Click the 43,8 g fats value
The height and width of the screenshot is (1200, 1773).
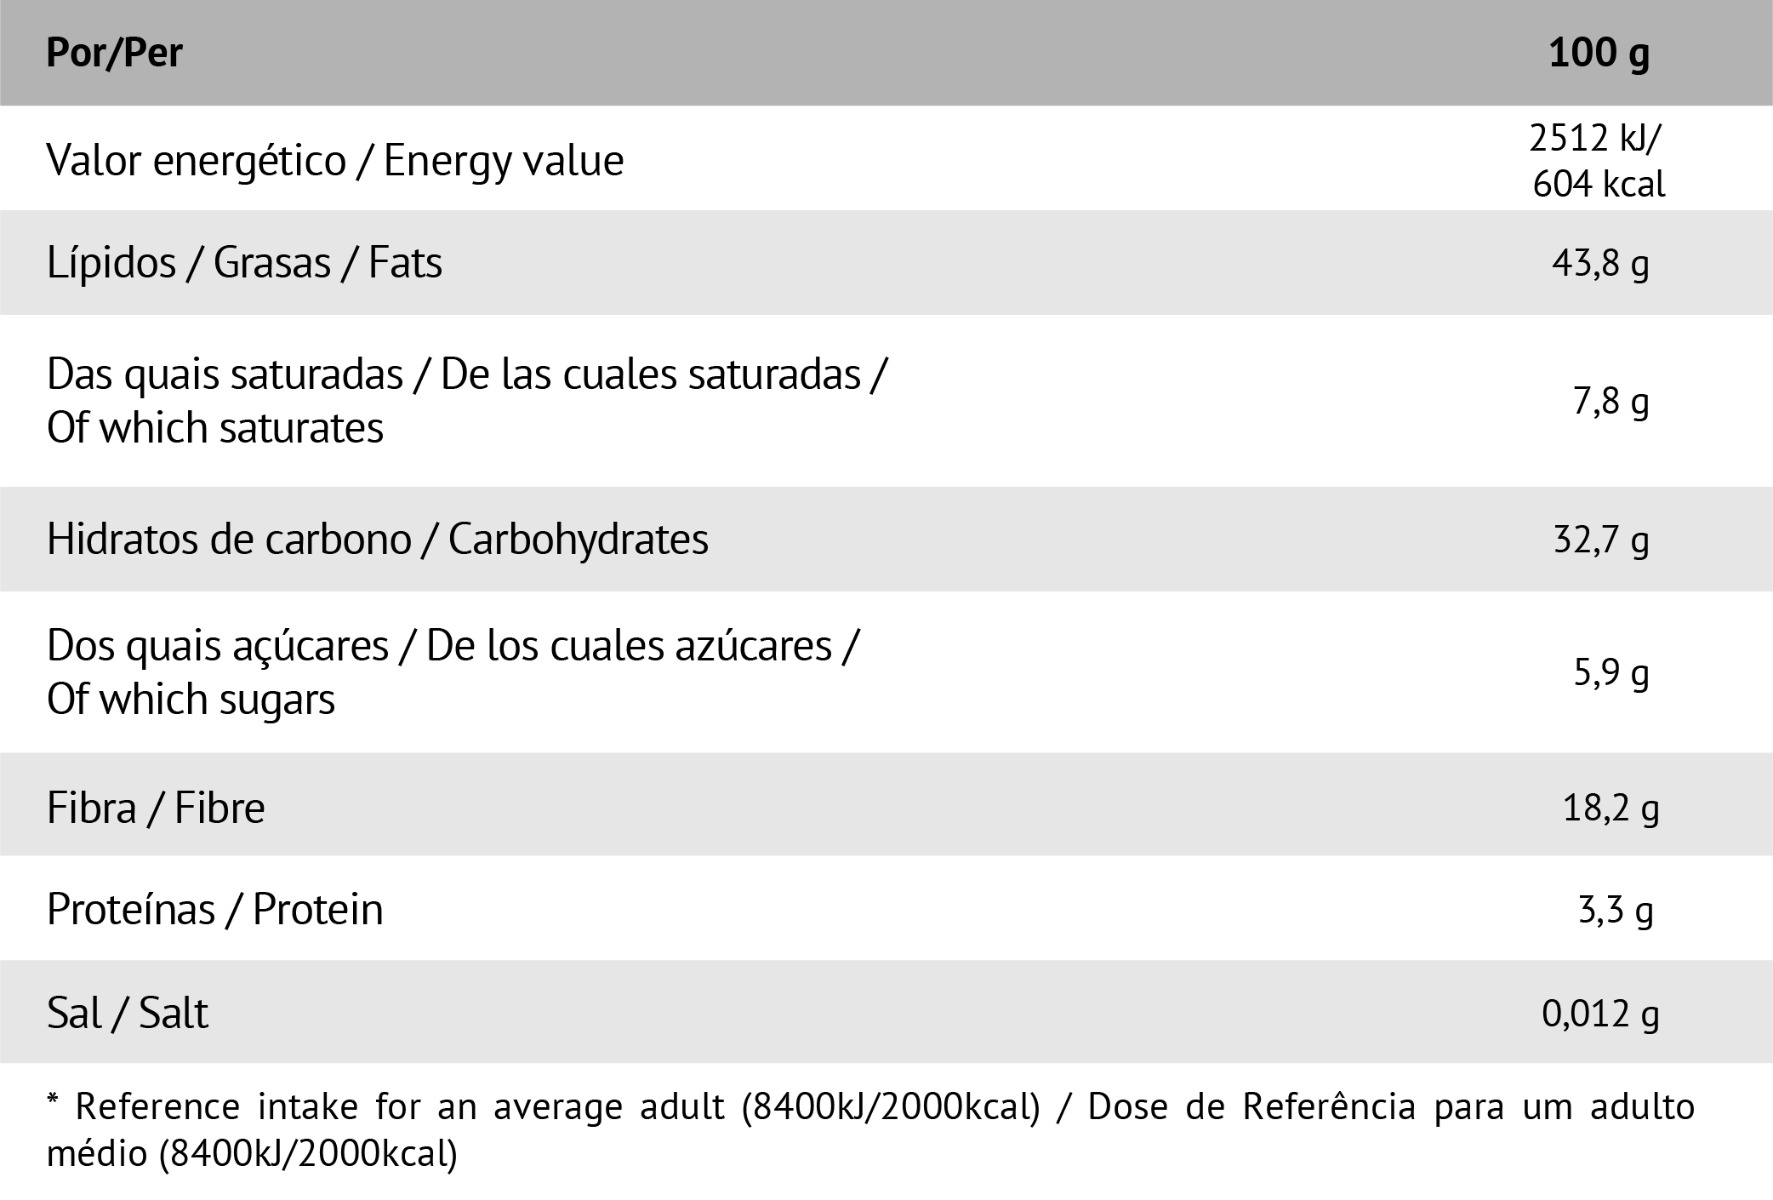[1600, 263]
